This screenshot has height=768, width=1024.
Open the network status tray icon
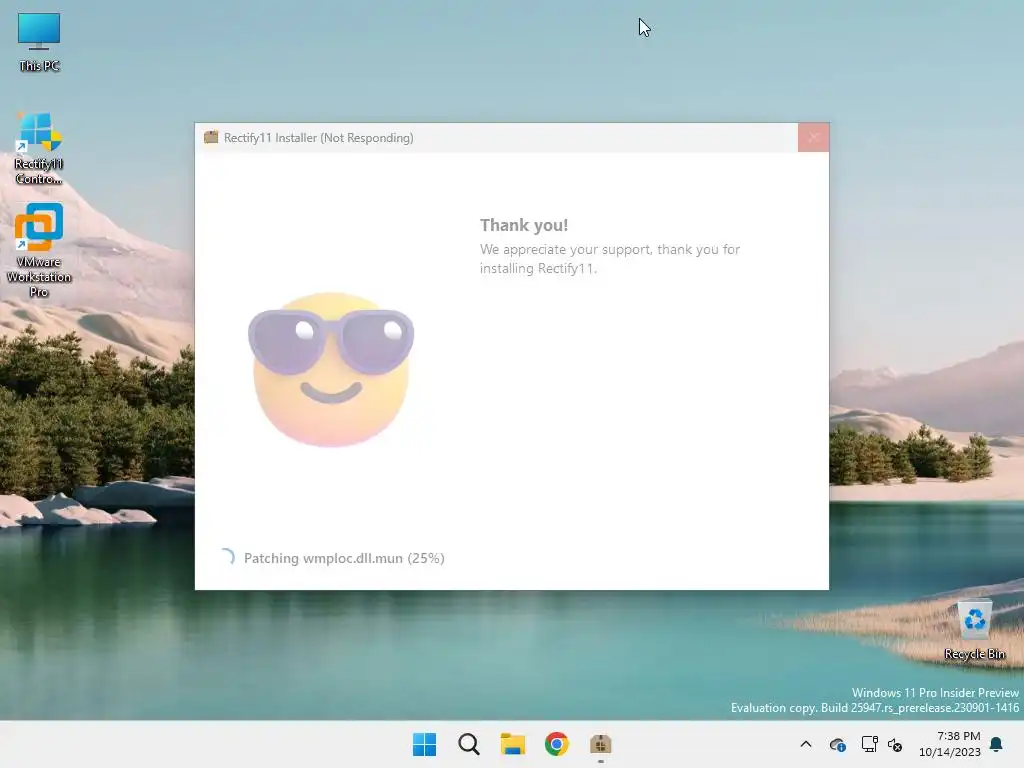[869, 744]
